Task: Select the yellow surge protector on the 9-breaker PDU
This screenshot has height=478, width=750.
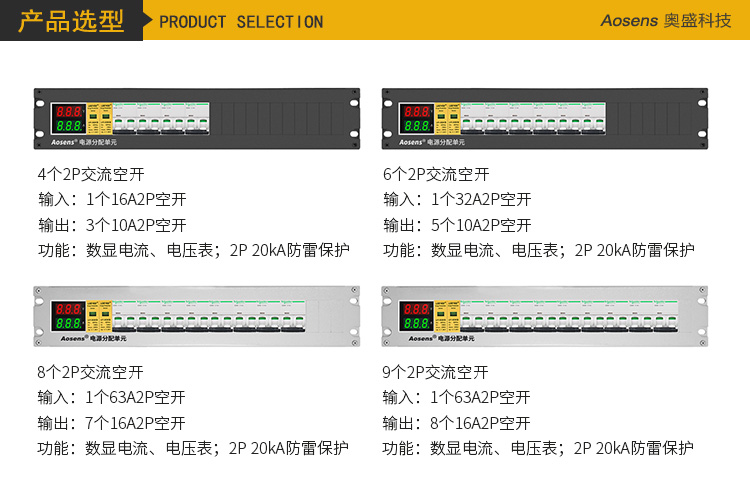Action: tap(445, 316)
